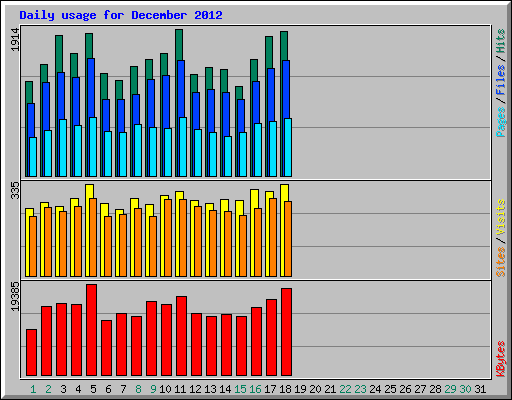Click the red KBytes bar for day 6
The height and width of the screenshot is (400, 512).
click(107, 348)
